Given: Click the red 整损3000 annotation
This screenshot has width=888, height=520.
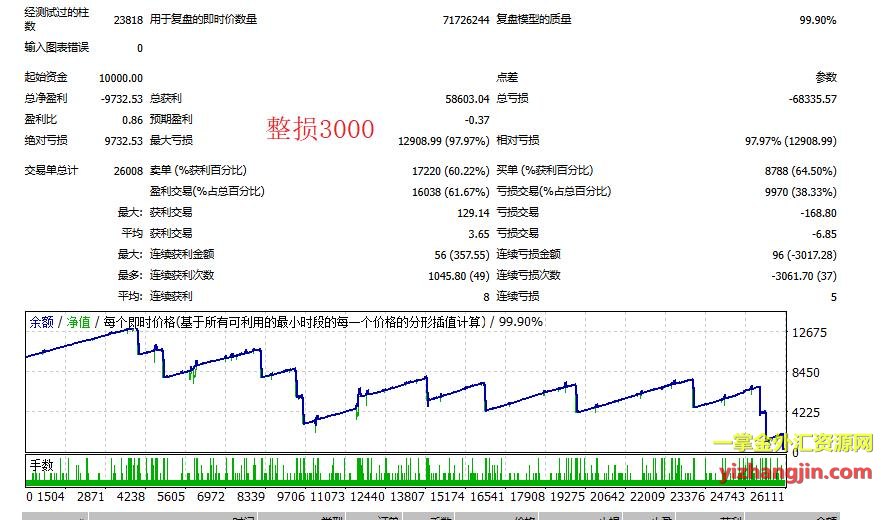Looking at the screenshot, I should [x=320, y=129].
